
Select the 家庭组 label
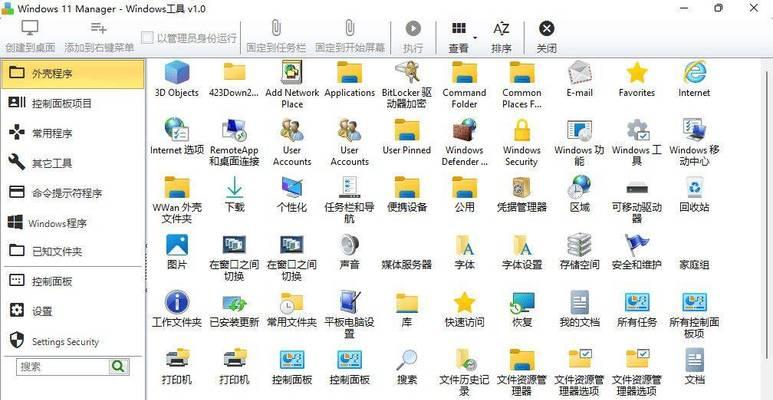click(x=694, y=265)
